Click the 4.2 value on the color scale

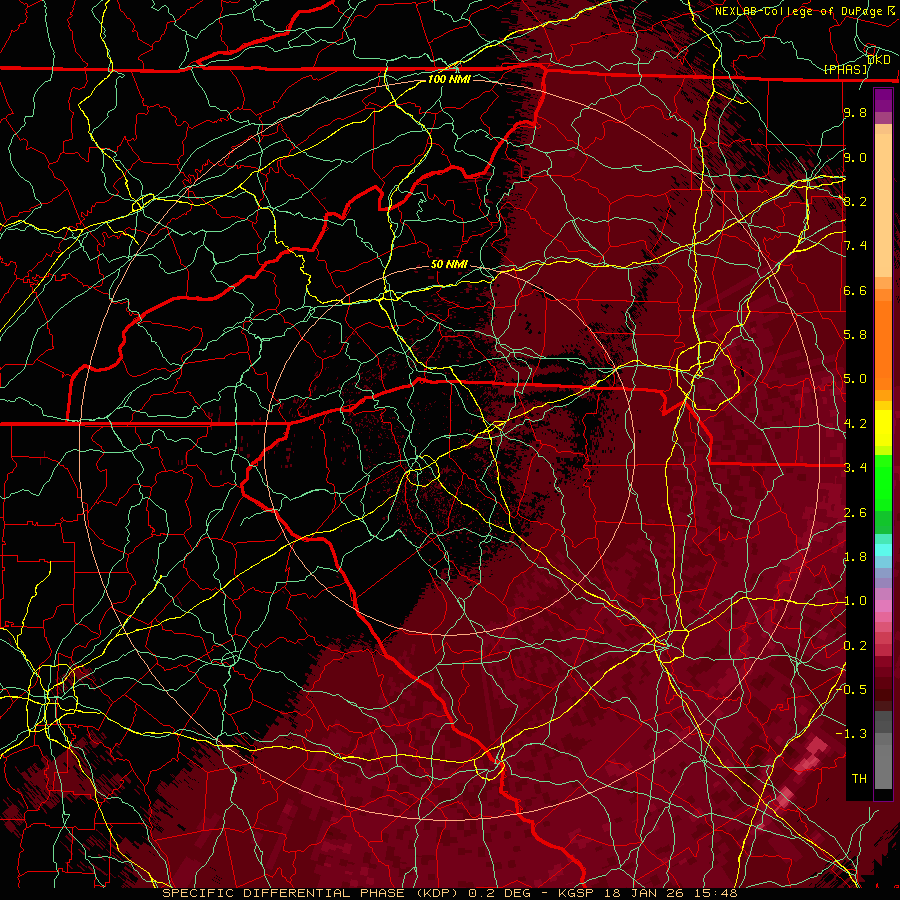(855, 424)
